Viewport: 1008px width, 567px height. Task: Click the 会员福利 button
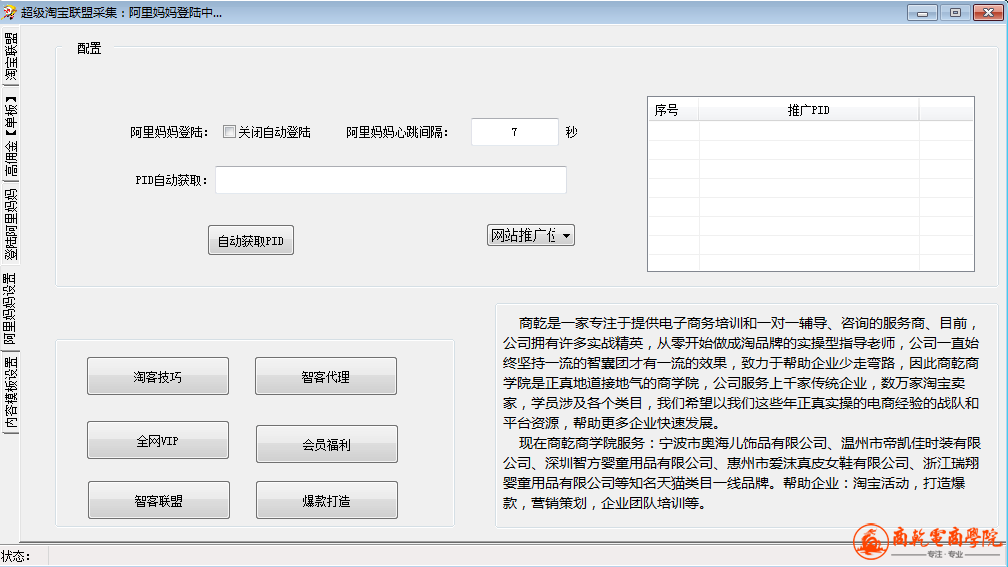pyautogui.click(x=327, y=444)
